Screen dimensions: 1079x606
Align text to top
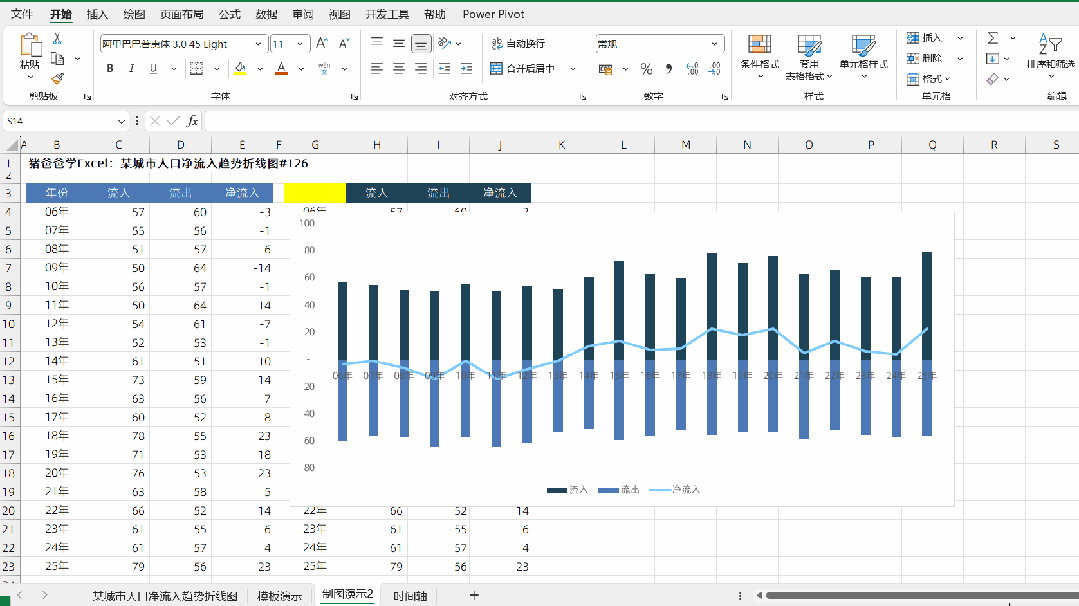pyautogui.click(x=377, y=43)
